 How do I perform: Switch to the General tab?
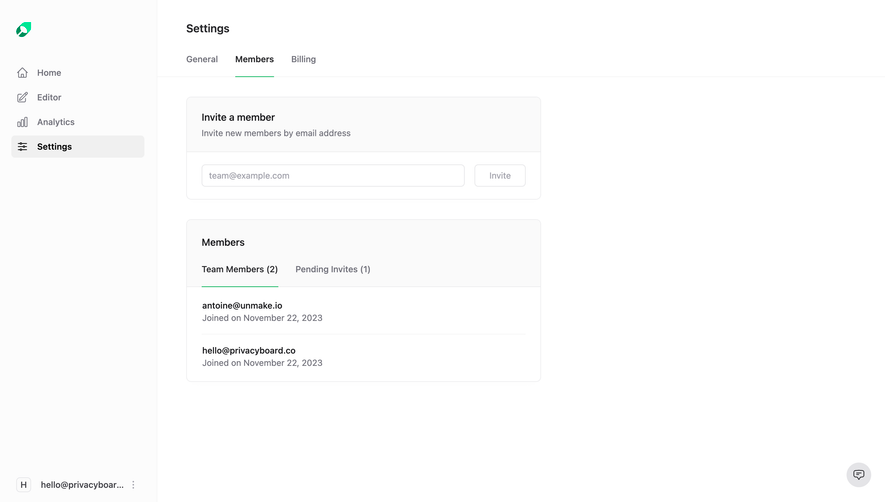[202, 59]
